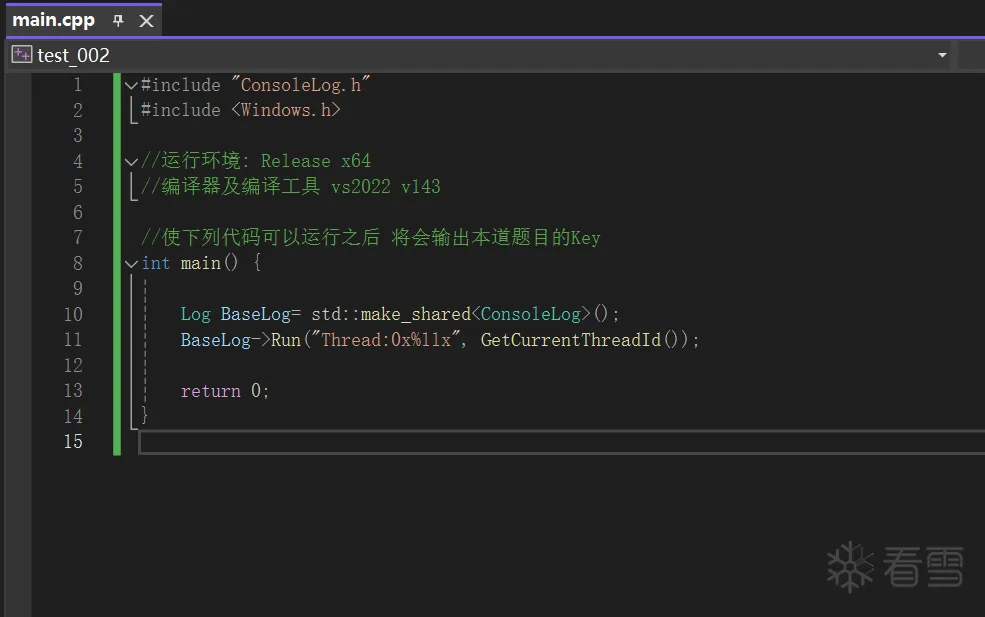The width and height of the screenshot is (985, 617).
Task: Collapse the comment block at line 4
Action: [x=131, y=162]
